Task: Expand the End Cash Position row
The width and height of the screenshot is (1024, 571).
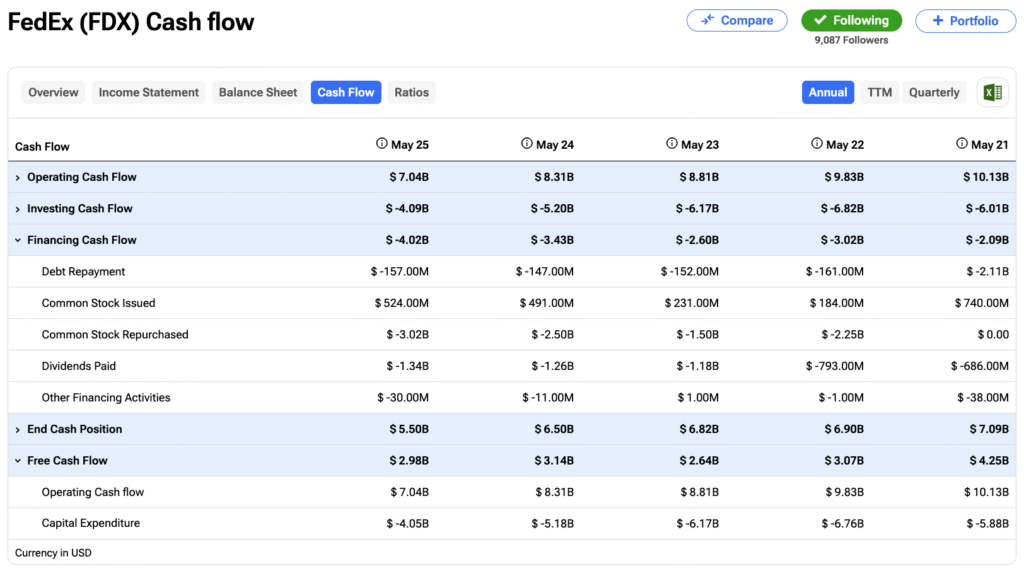Action: (18, 429)
